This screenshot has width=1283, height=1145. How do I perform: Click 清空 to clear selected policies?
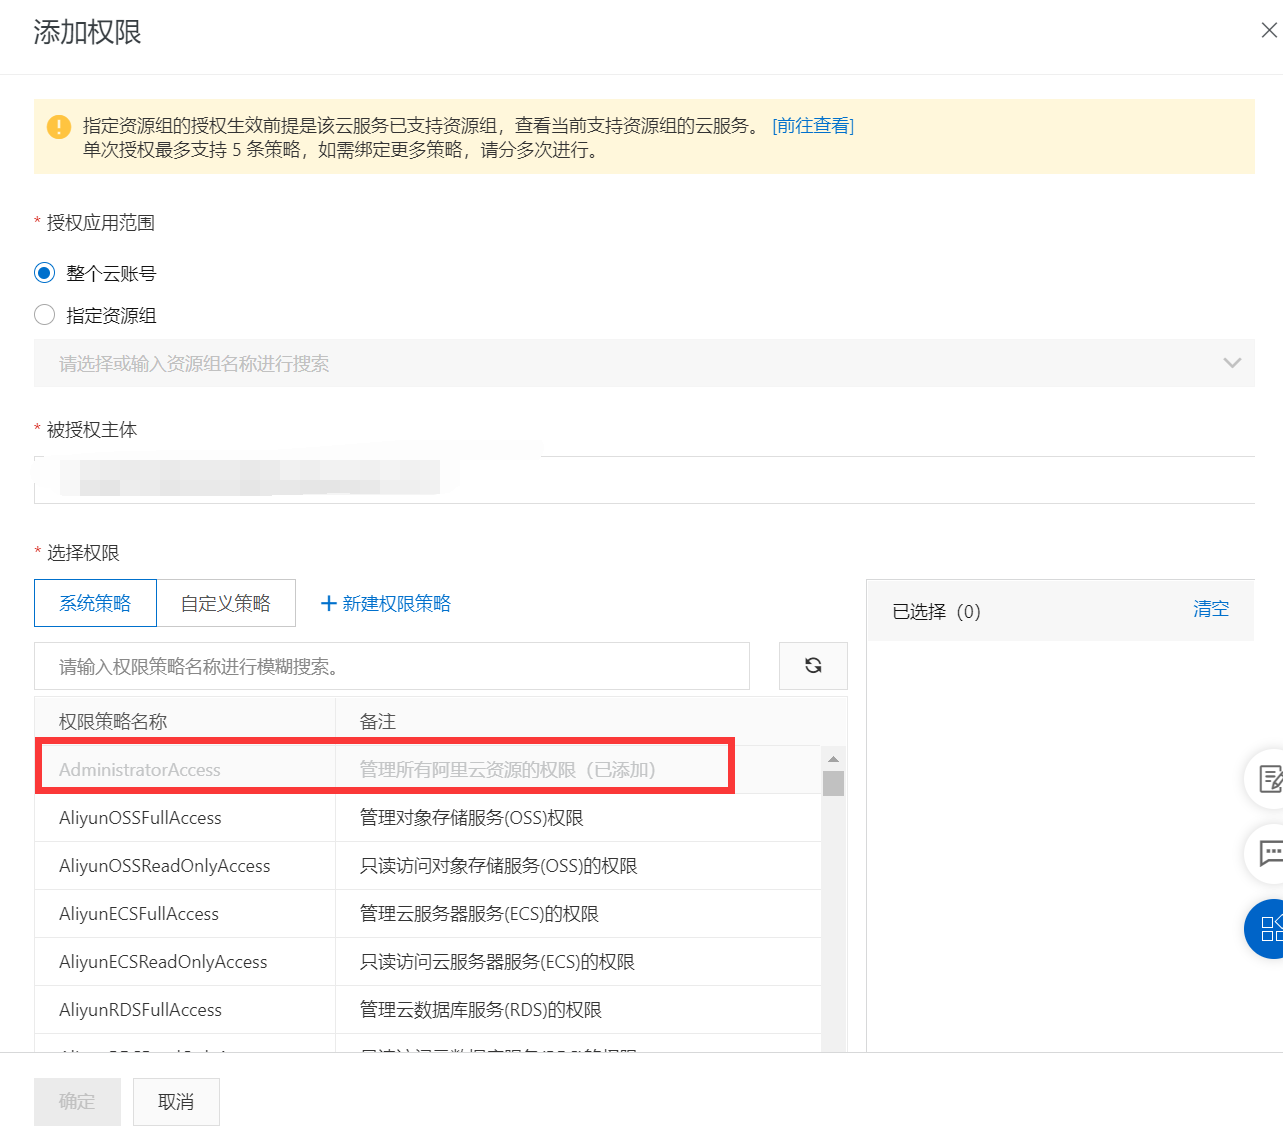coord(1211,609)
